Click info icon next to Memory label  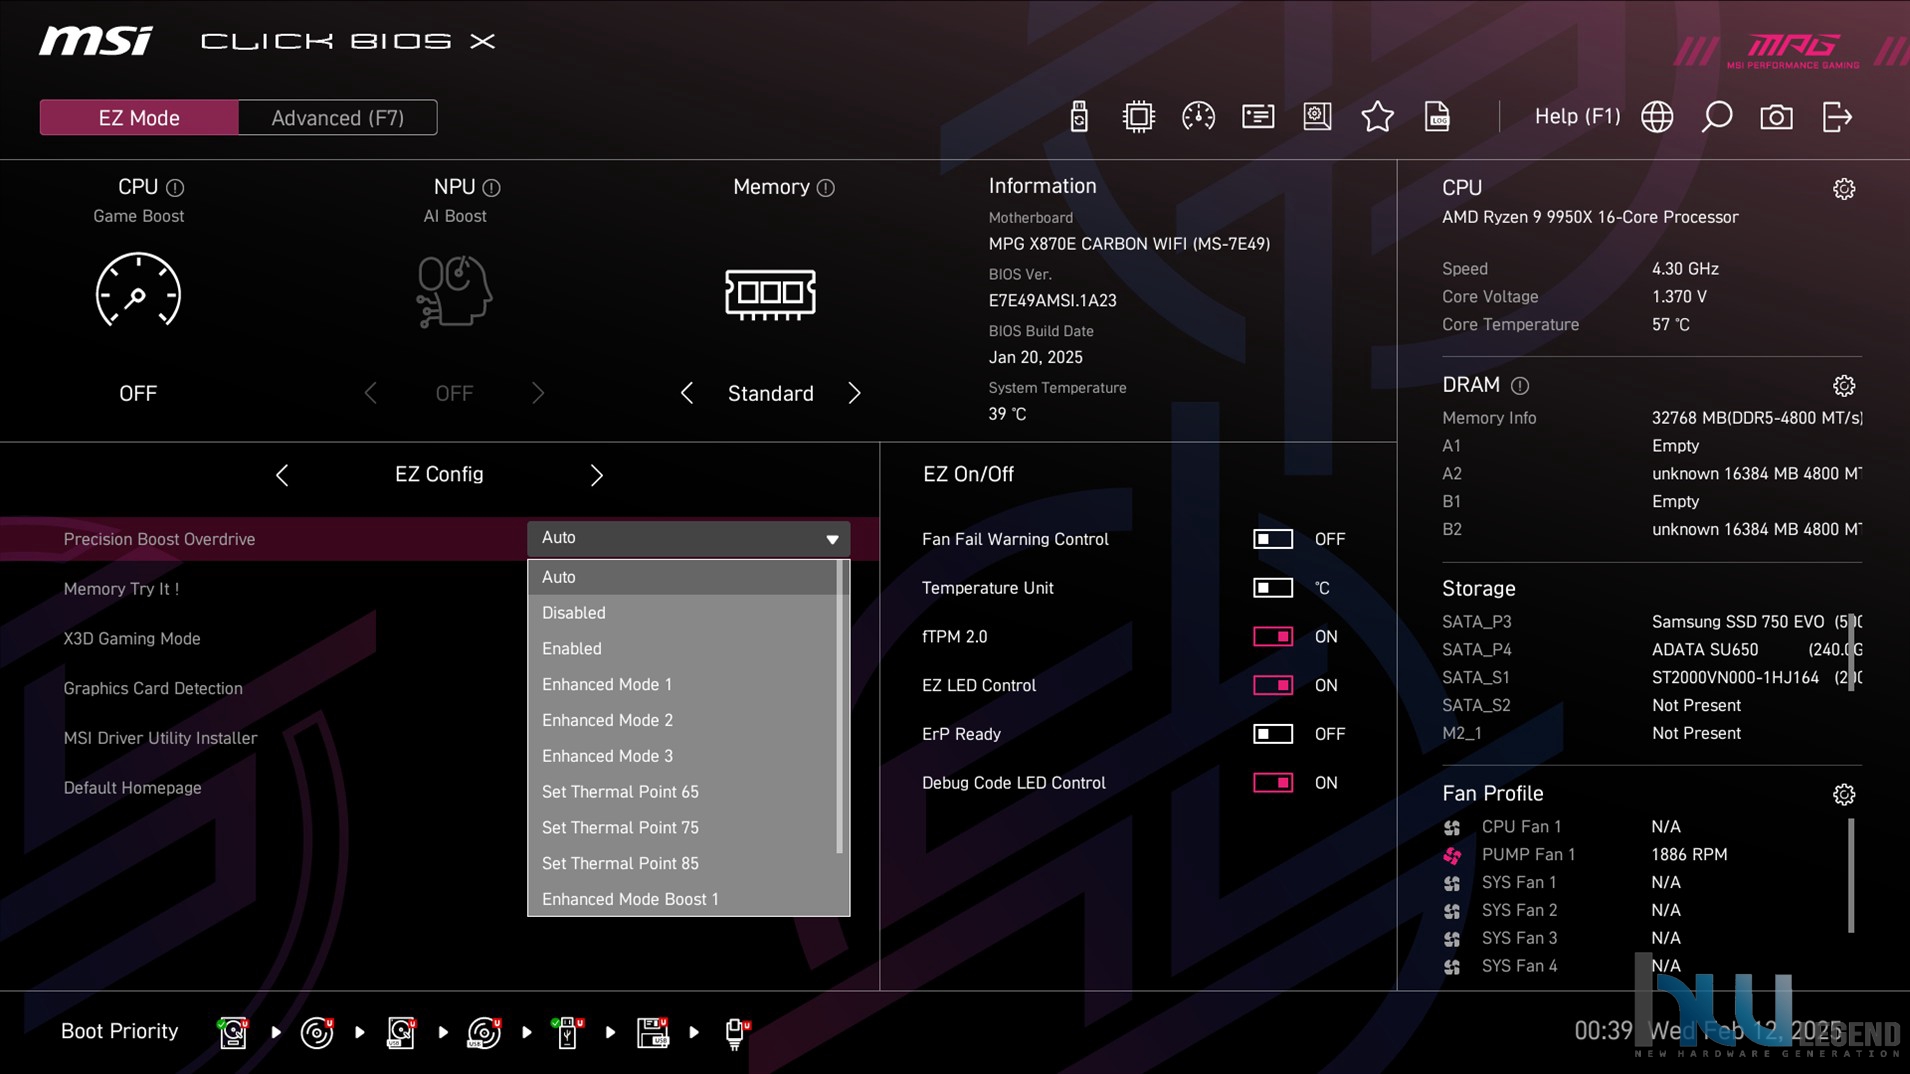pos(825,188)
